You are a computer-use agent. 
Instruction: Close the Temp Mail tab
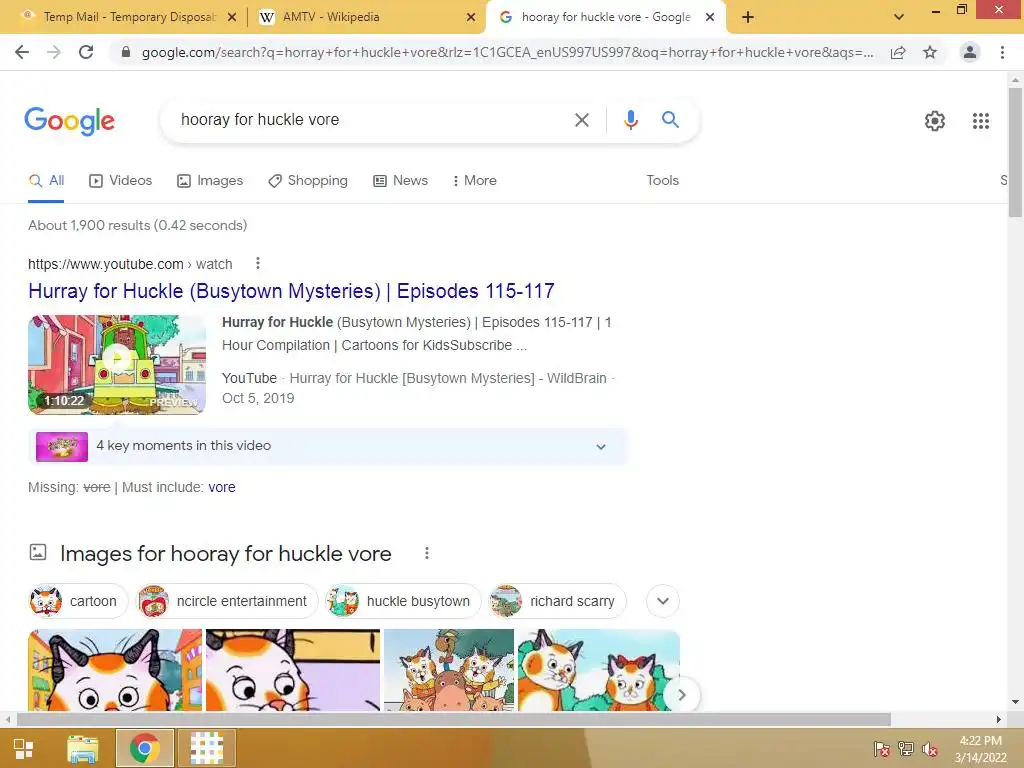click(232, 17)
